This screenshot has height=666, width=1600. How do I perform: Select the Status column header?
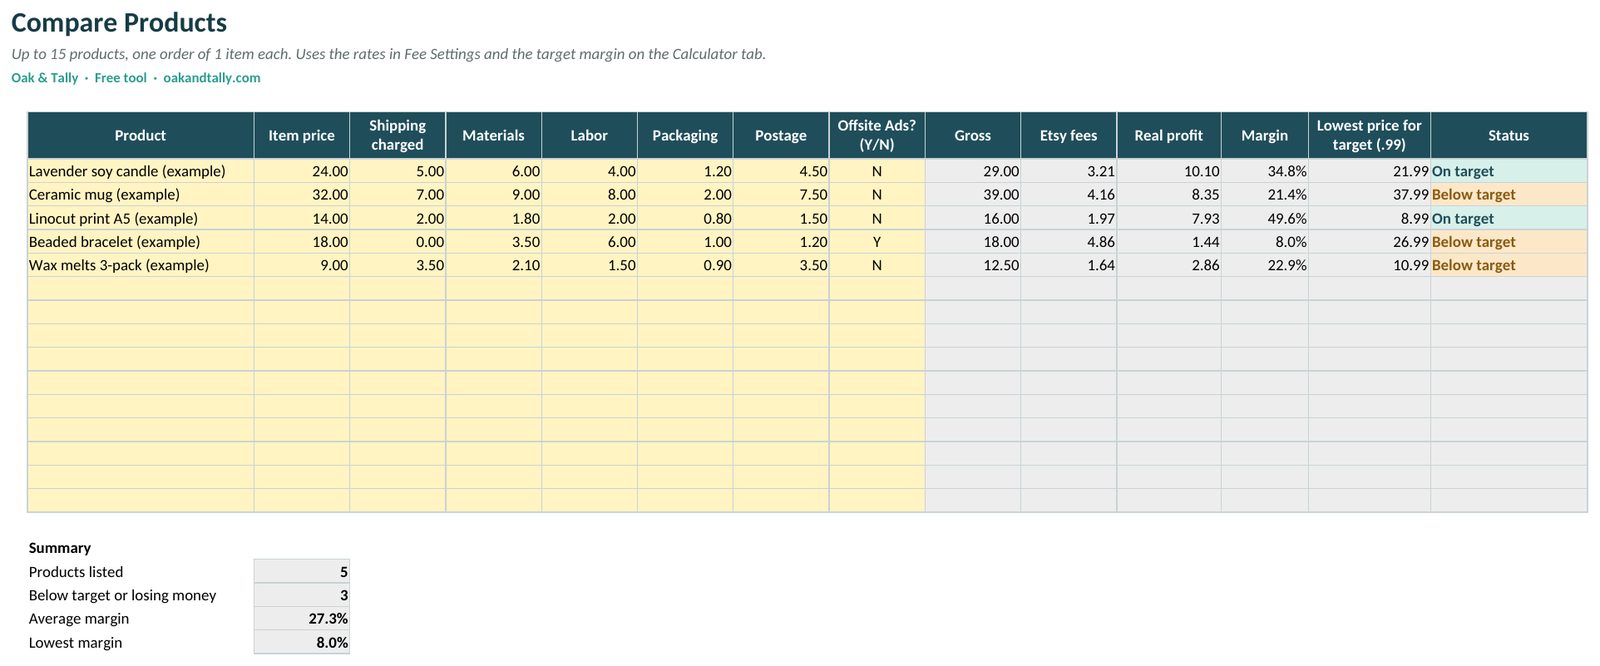click(x=1508, y=135)
